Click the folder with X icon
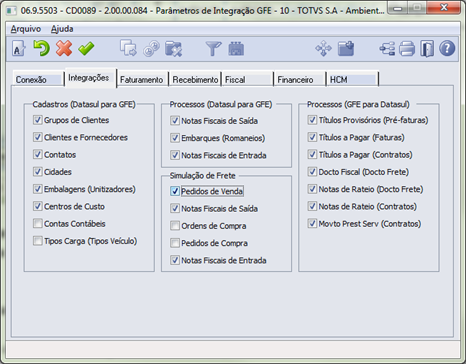 point(173,49)
